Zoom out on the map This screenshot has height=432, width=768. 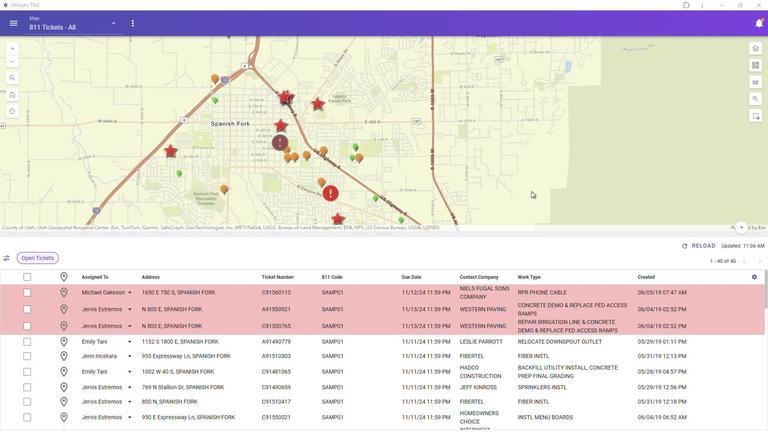click(x=12, y=62)
